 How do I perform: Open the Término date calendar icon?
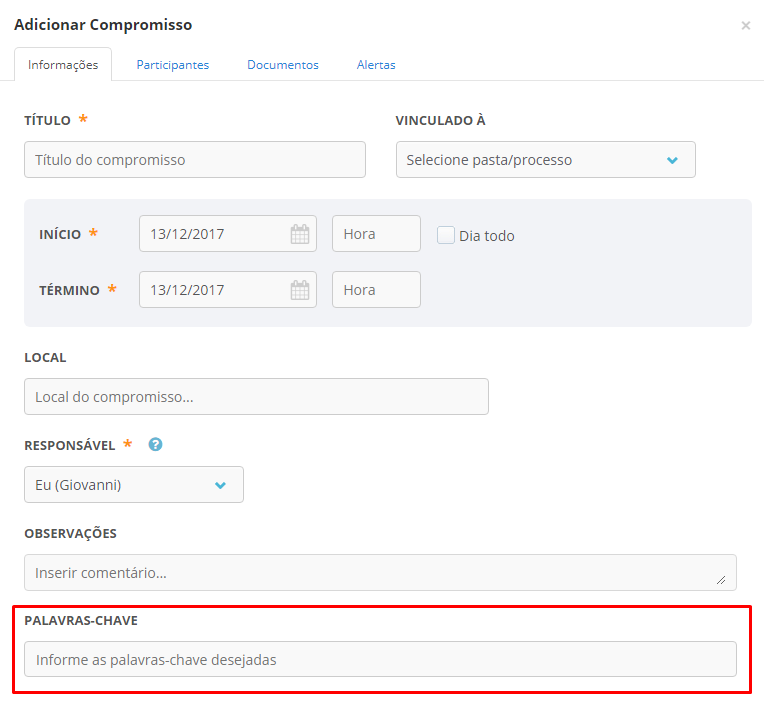[x=300, y=290]
